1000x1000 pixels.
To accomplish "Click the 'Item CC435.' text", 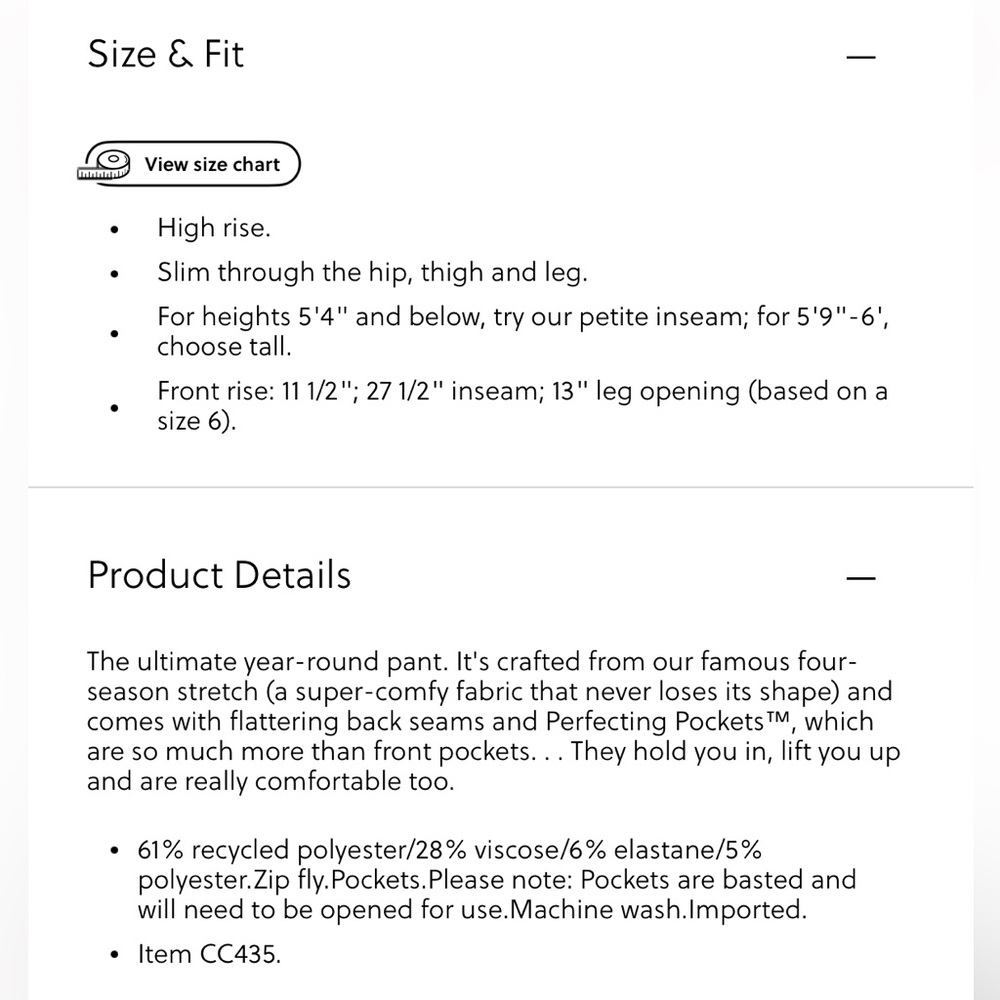I will [209, 954].
